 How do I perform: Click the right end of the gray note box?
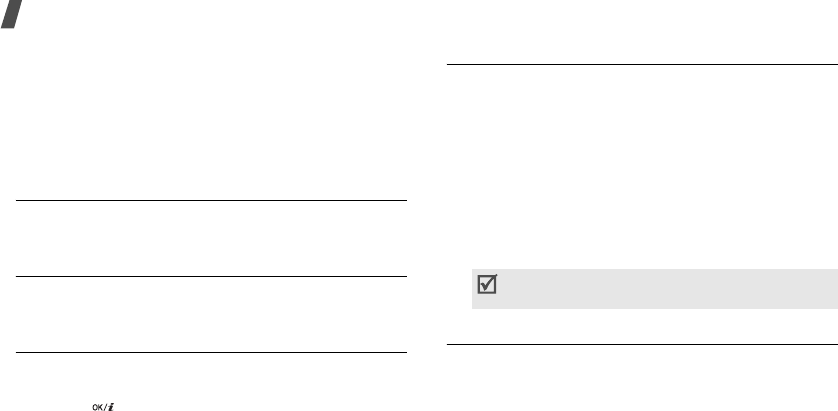(x=828, y=289)
